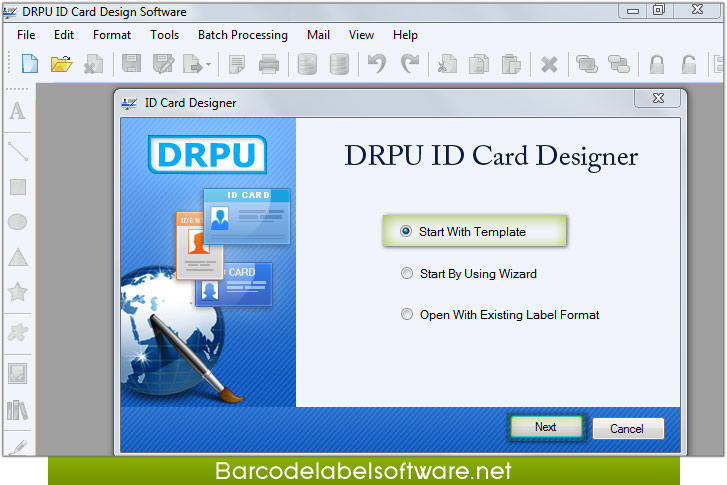Open the image library books icon
This screenshot has height=485, width=727.
18,410
